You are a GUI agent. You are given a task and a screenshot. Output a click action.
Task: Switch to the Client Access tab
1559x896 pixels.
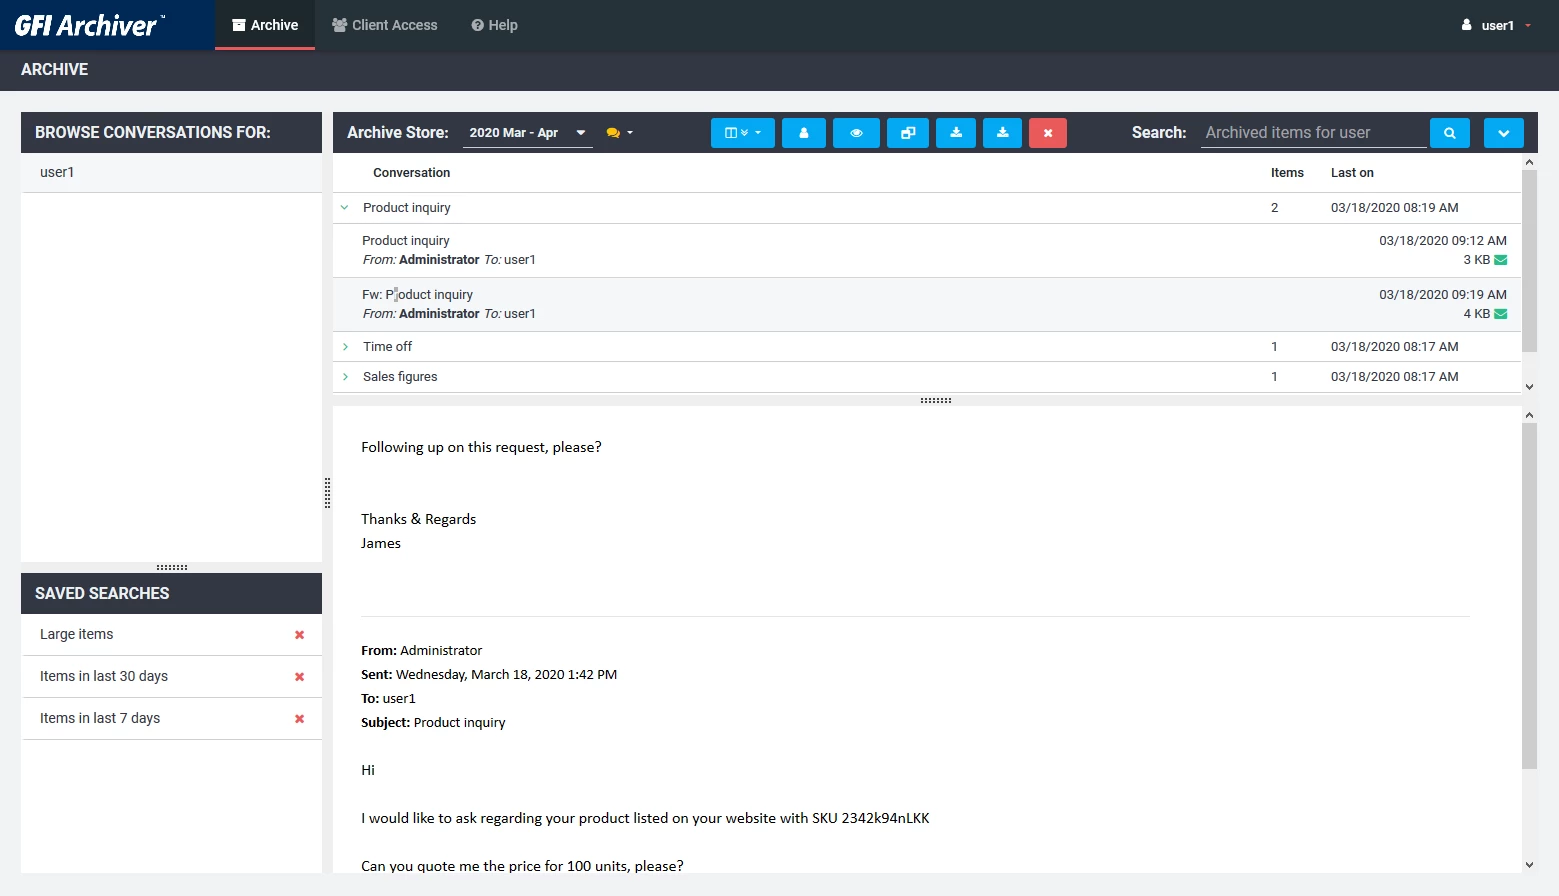[x=384, y=25]
